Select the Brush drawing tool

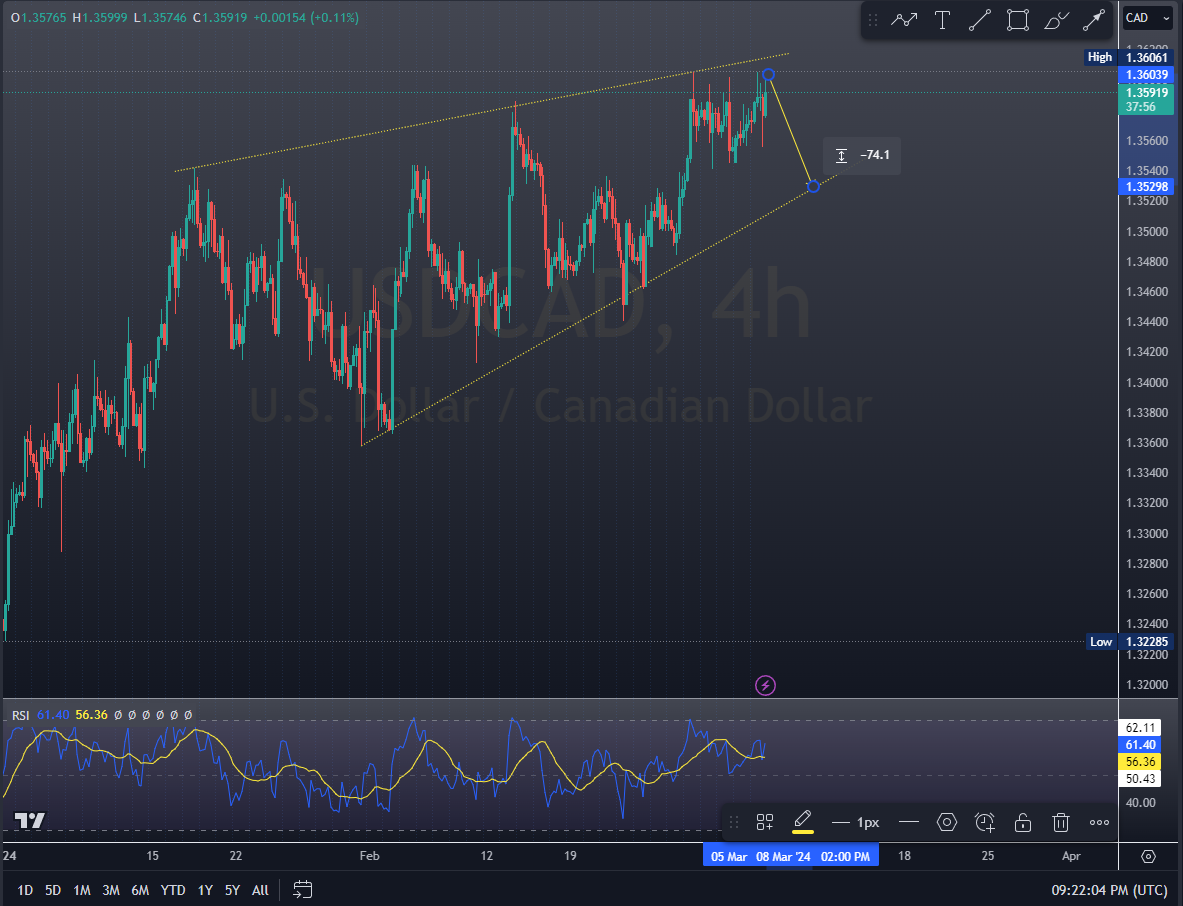pos(1056,20)
